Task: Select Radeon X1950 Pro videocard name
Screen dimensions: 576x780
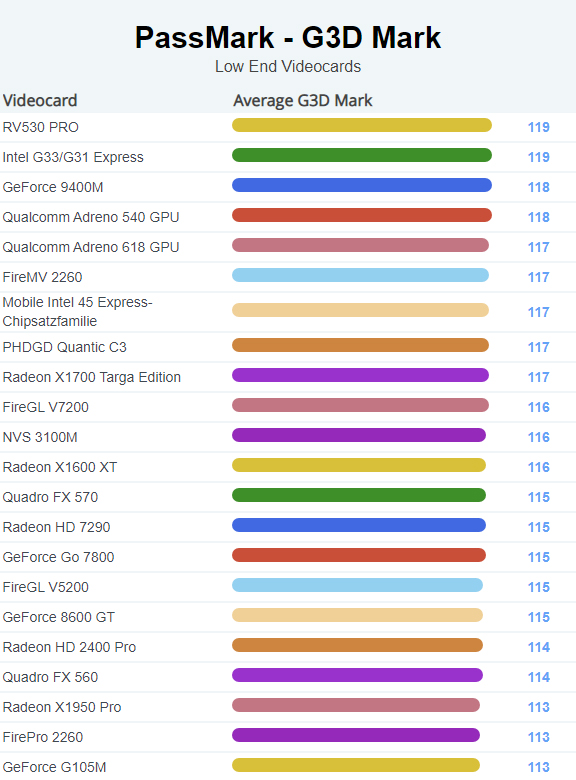Action: tap(62, 707)
